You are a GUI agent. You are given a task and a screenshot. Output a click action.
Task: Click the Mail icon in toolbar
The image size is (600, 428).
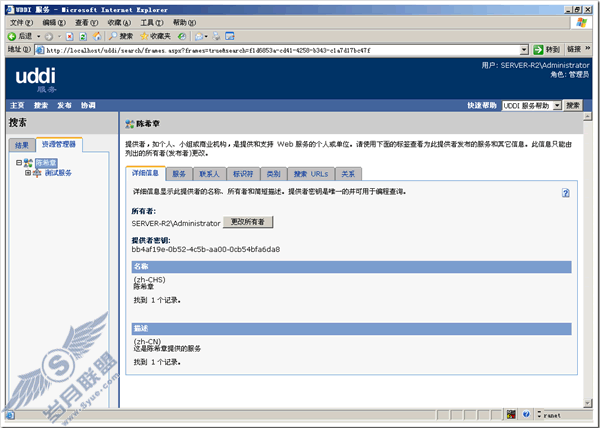(199, 36)
